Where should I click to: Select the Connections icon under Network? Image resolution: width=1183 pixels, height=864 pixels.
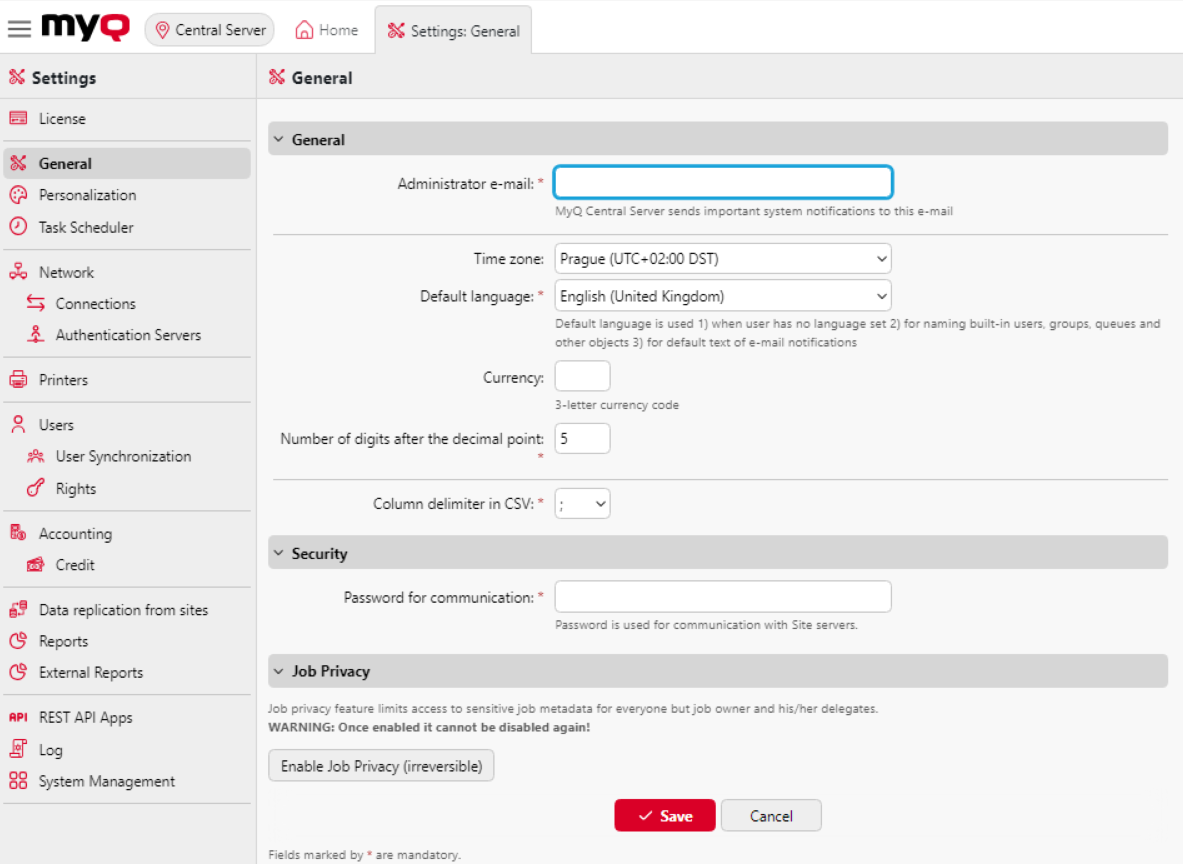[x=34, y=303]
